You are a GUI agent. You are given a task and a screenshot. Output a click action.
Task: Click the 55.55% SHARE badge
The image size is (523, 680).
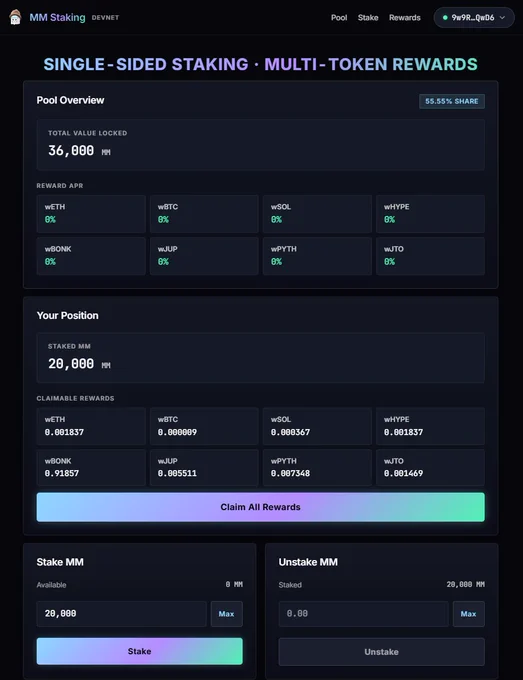pos(452,101)
